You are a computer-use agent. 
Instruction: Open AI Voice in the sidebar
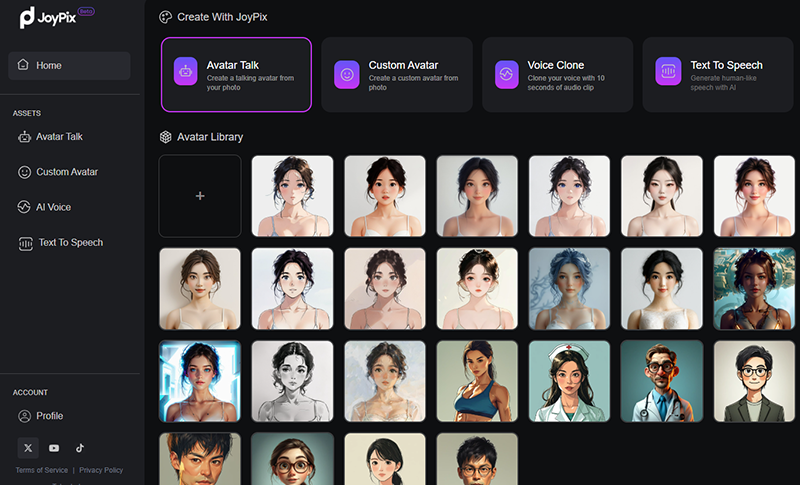coord(53,207)
